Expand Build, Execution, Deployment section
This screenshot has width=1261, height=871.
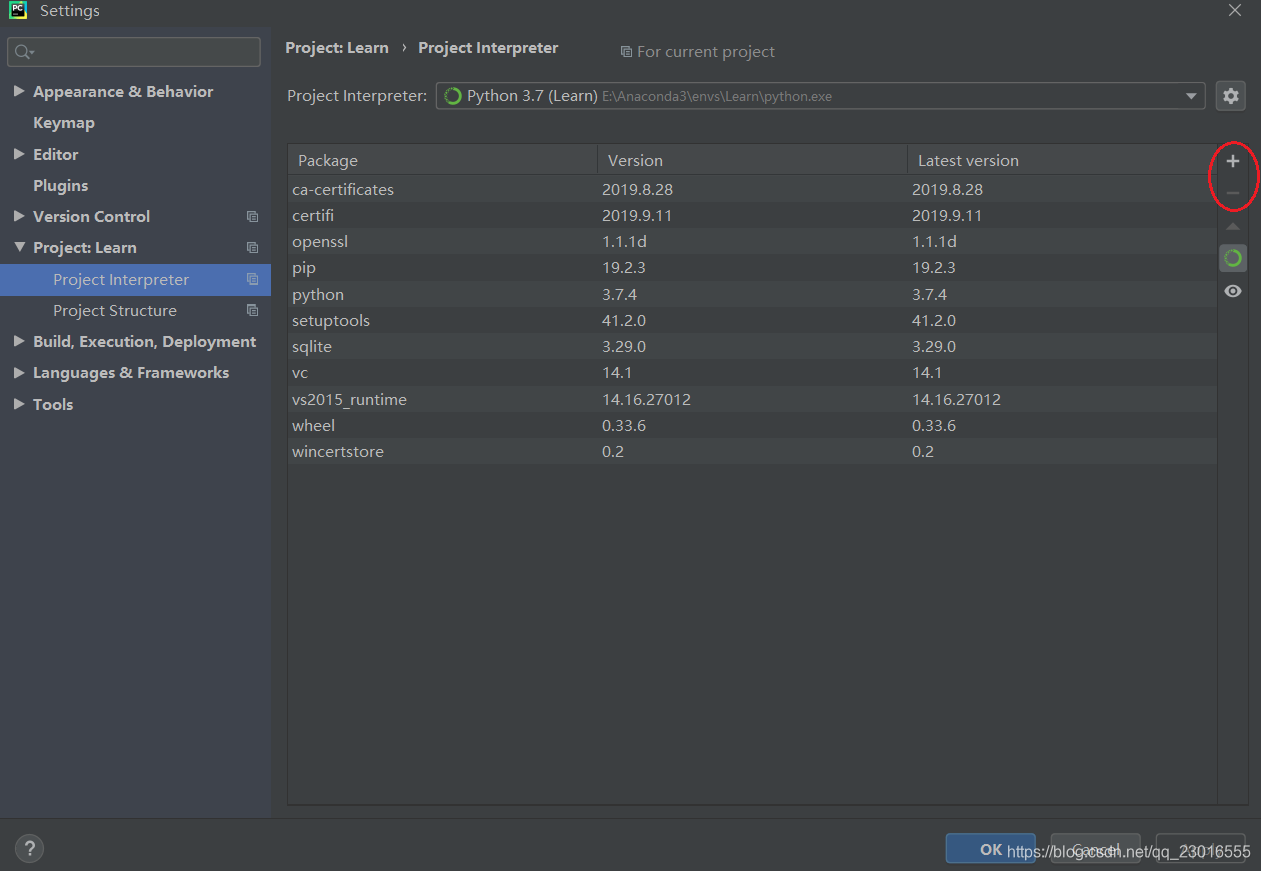pyautogui.click(x=19, y=341)
